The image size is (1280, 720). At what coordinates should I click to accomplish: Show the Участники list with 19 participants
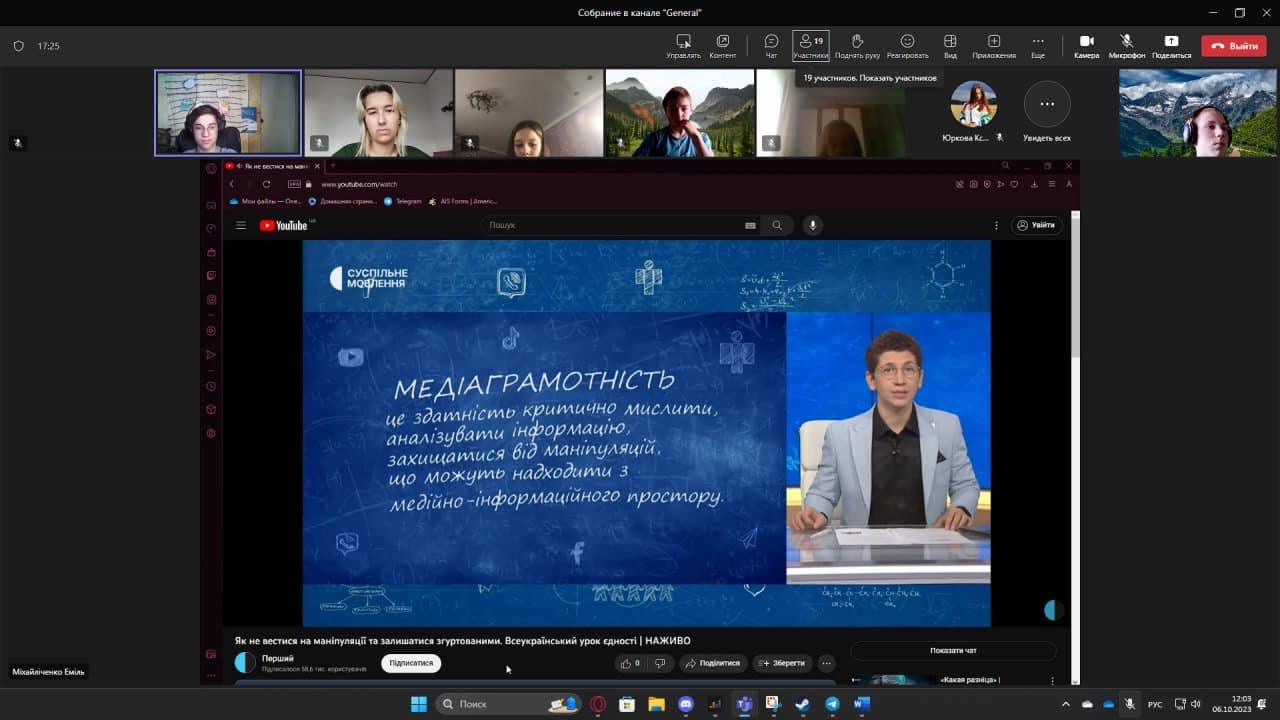point(811,46)
